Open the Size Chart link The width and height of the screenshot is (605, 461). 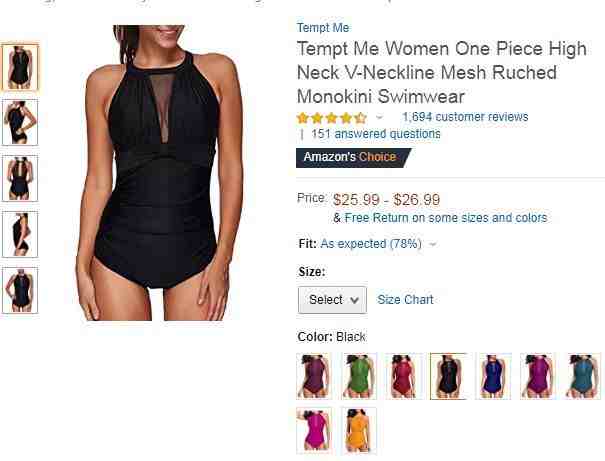click(405, 299)
